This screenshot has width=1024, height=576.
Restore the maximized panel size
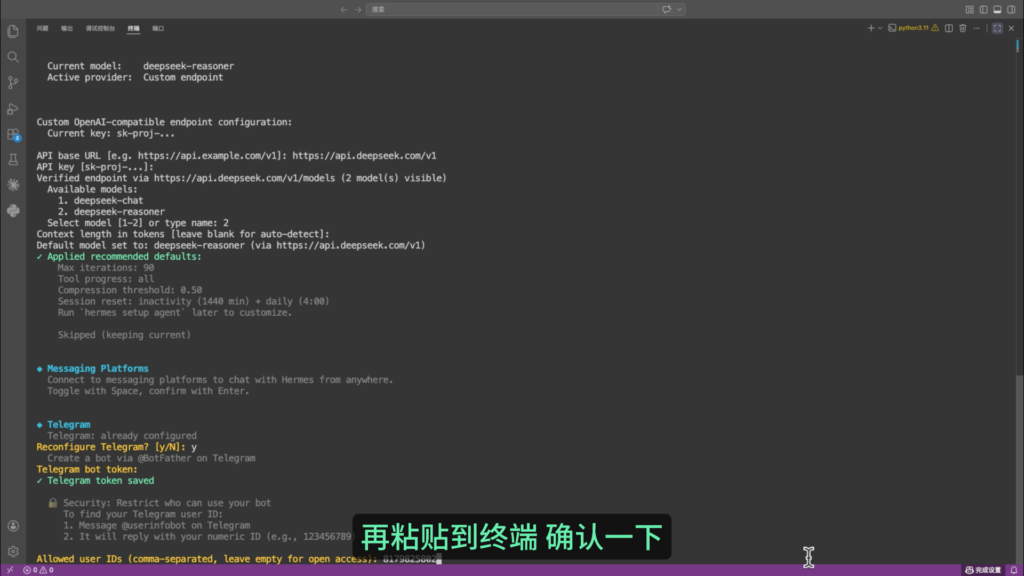click(997, 28)
